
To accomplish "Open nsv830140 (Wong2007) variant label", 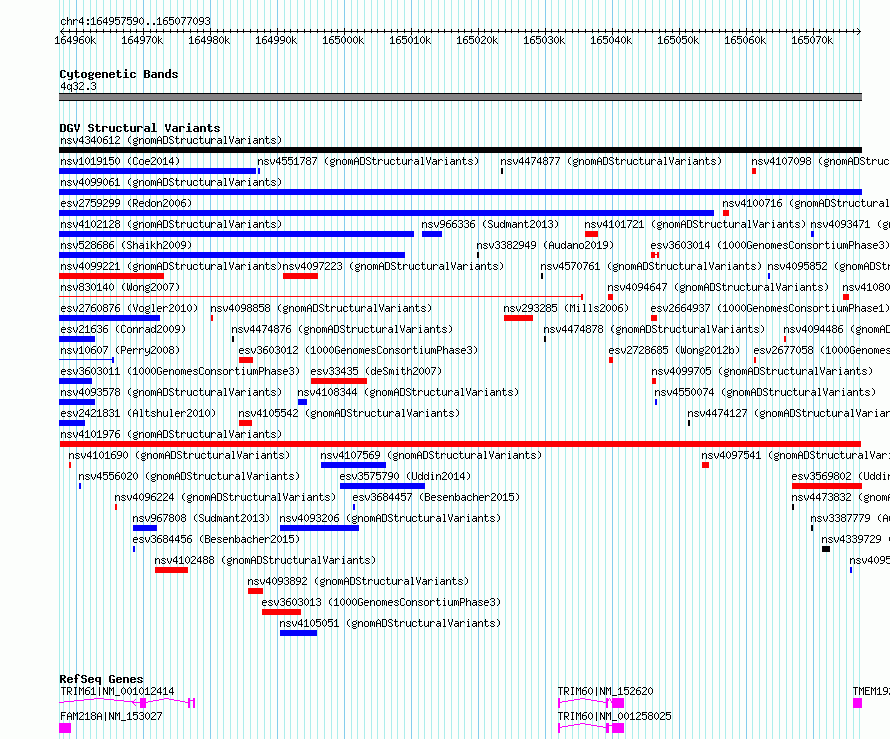I will pos(120,287).
